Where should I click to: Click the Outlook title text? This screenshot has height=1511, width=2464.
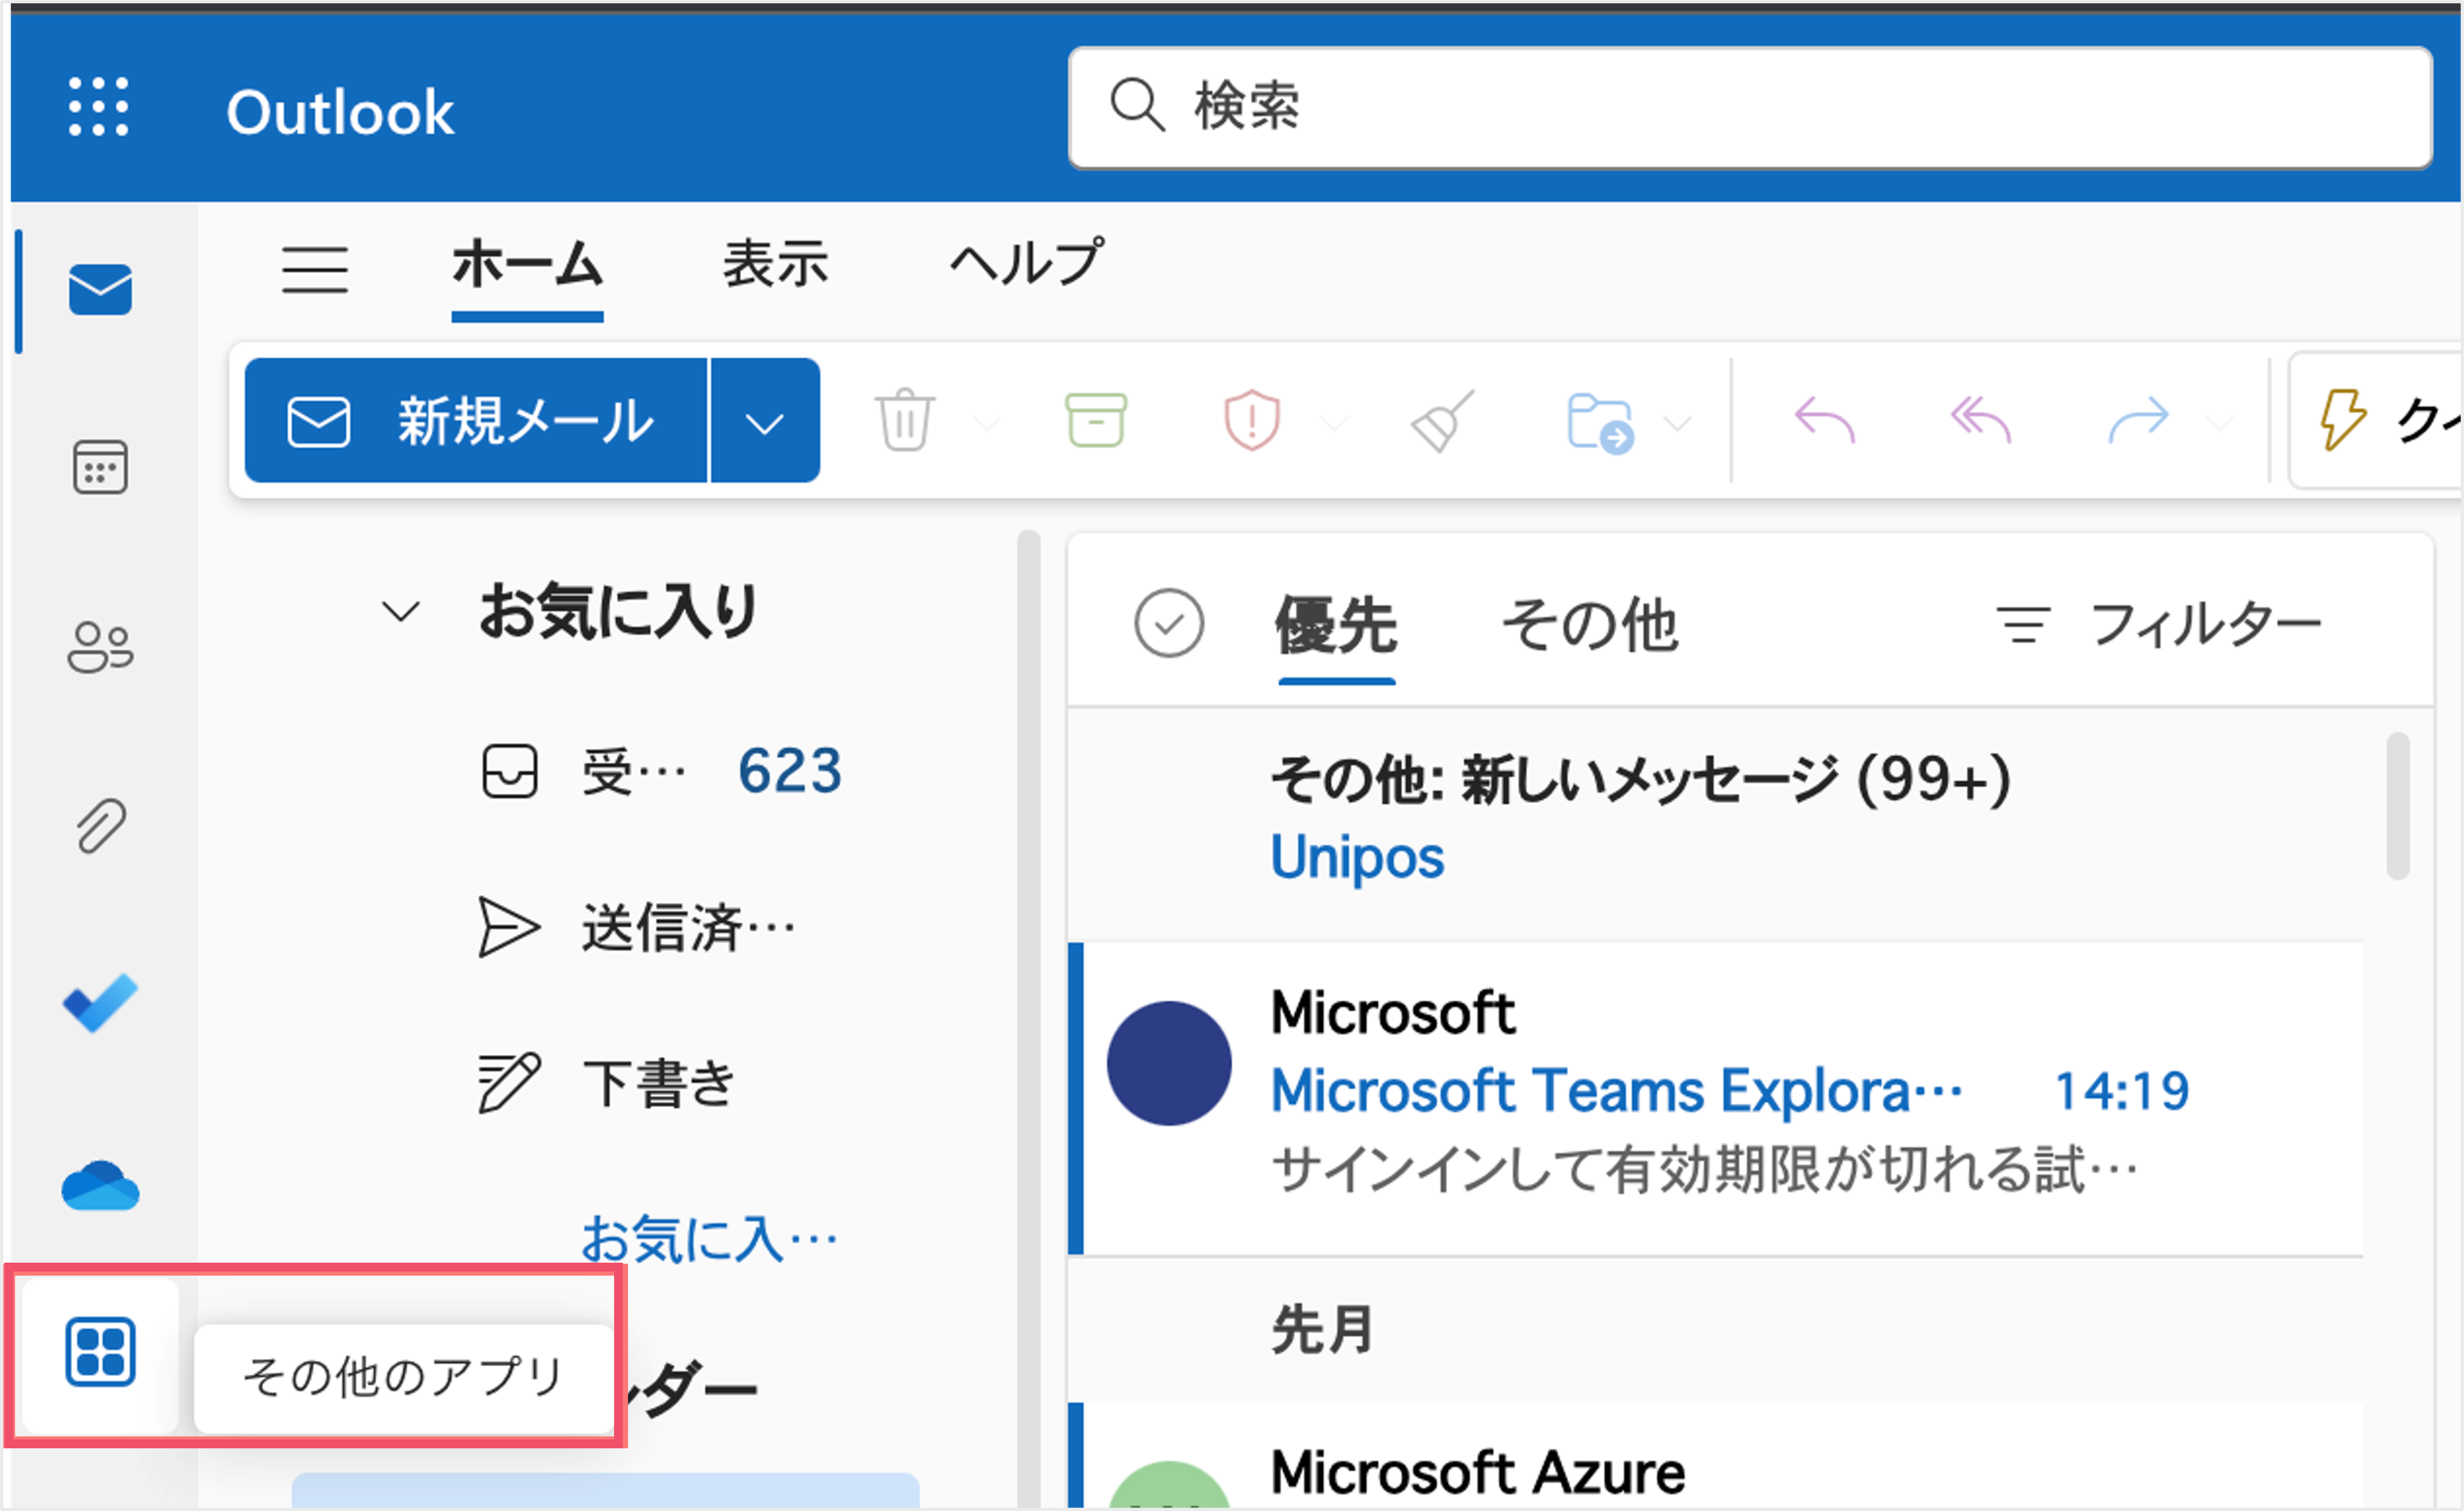[340, 111]
